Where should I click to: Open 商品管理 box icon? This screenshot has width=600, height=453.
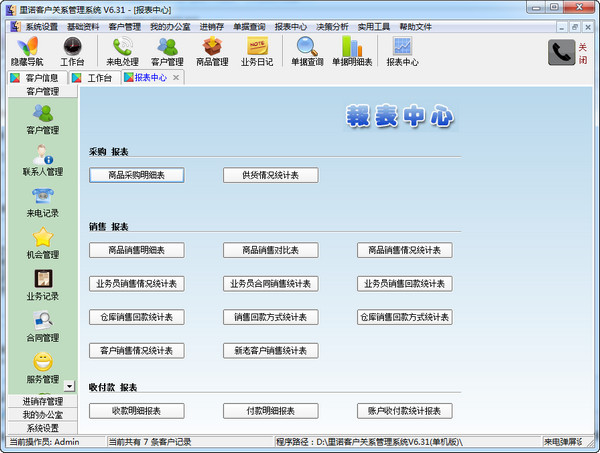212,51
